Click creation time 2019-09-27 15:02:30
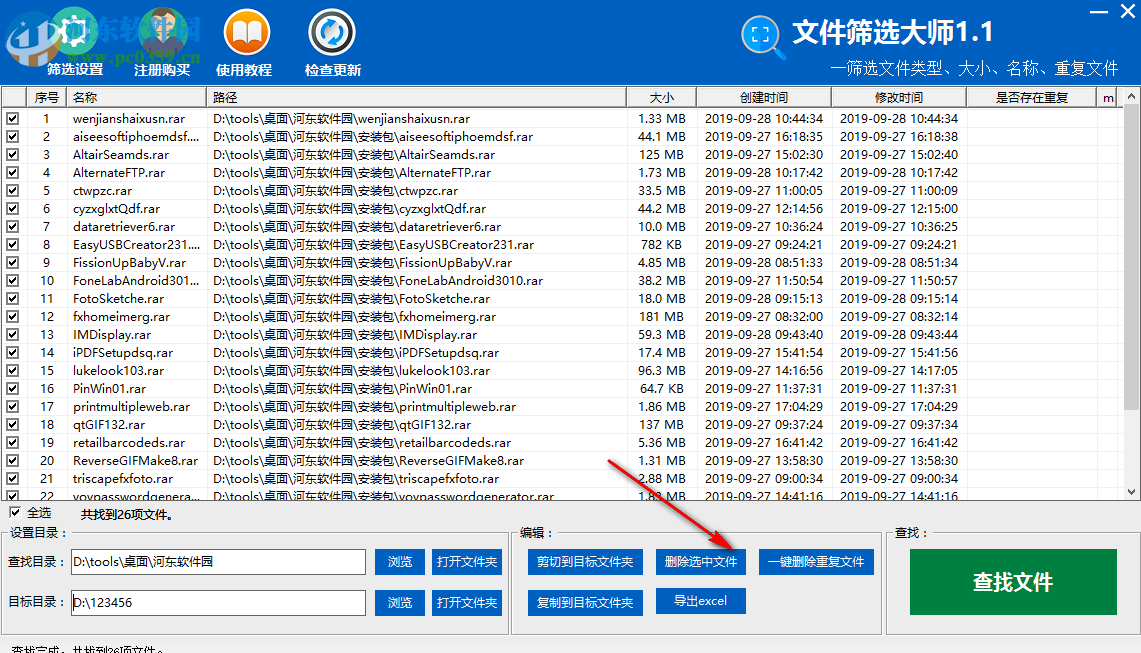 [763, 154]
